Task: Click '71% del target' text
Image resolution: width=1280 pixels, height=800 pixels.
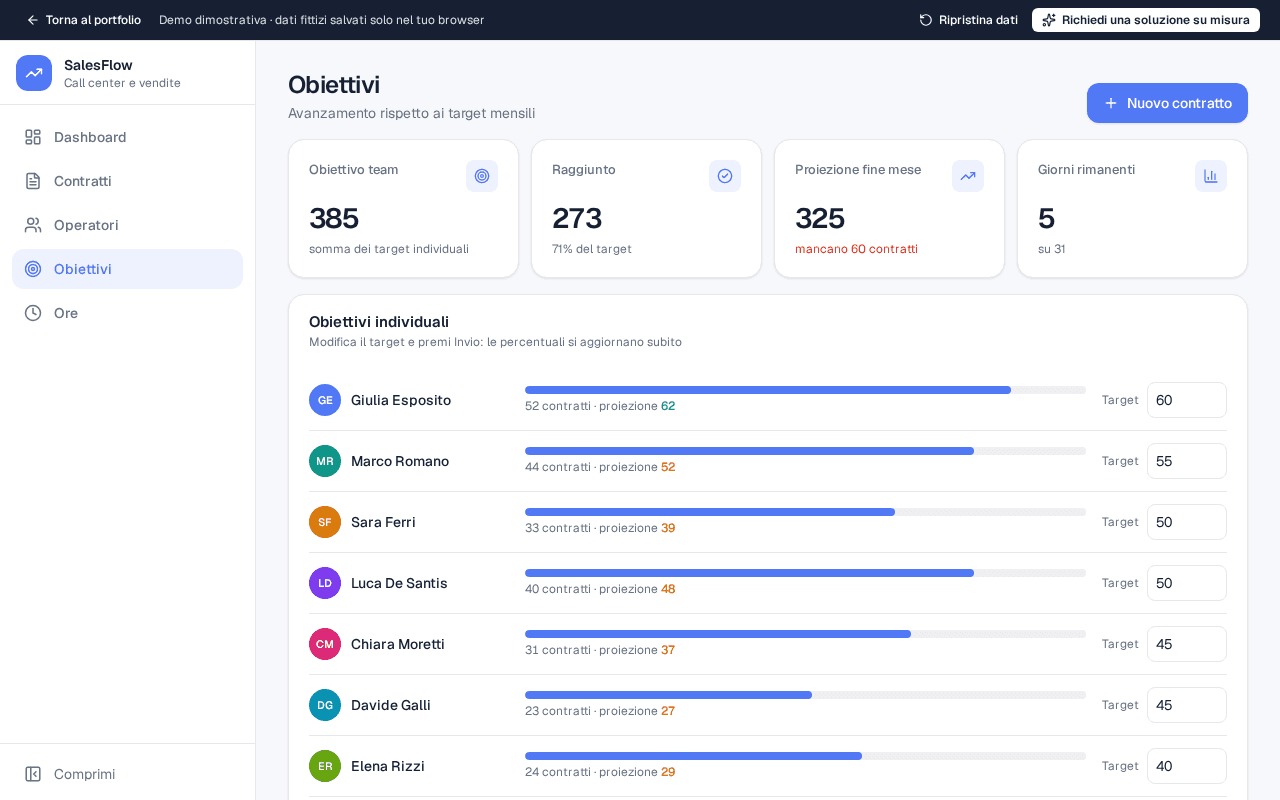Action: (592, 249)
